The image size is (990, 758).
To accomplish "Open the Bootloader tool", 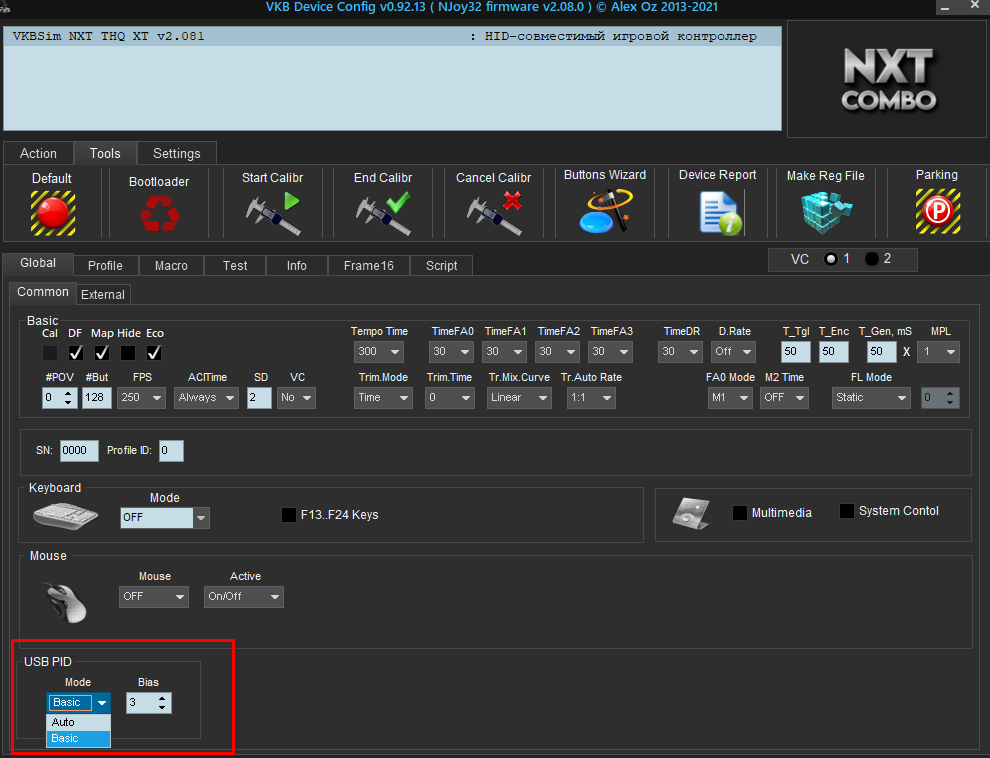I will pos(158,213).
